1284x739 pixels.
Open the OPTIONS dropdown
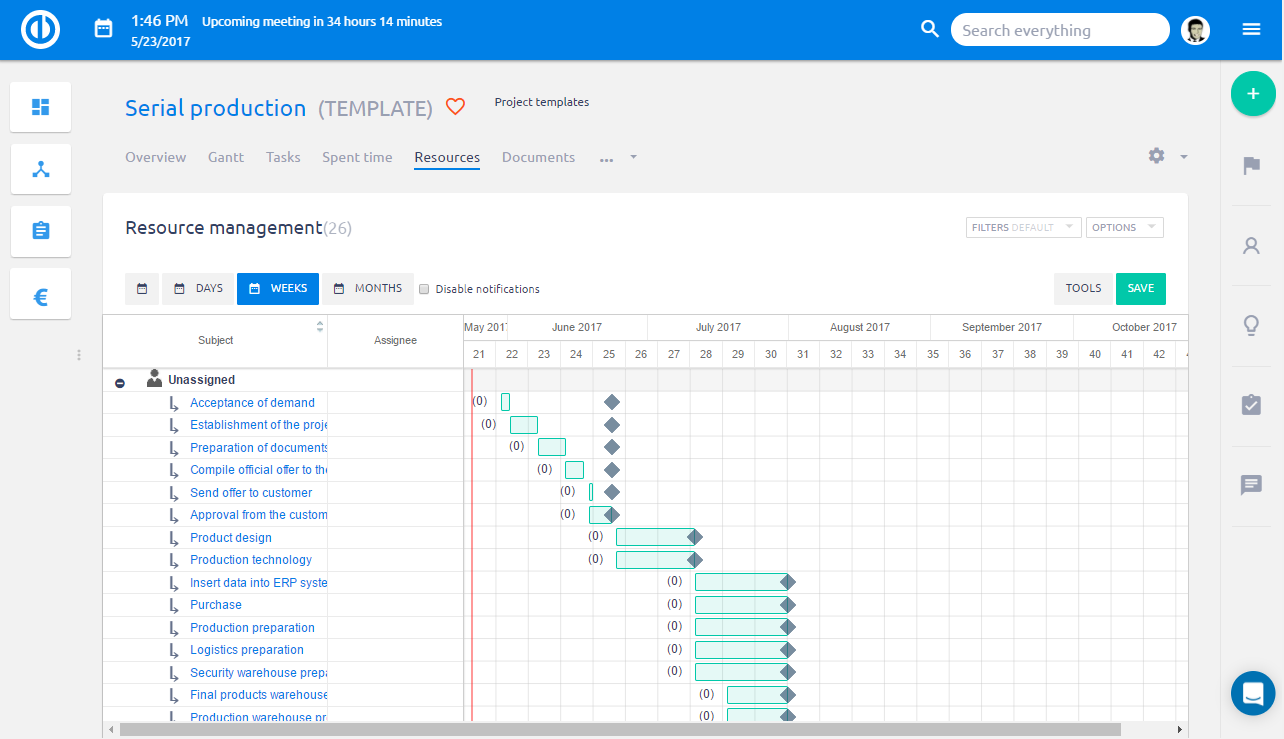pyautogui.click(x=1124, y=227)
